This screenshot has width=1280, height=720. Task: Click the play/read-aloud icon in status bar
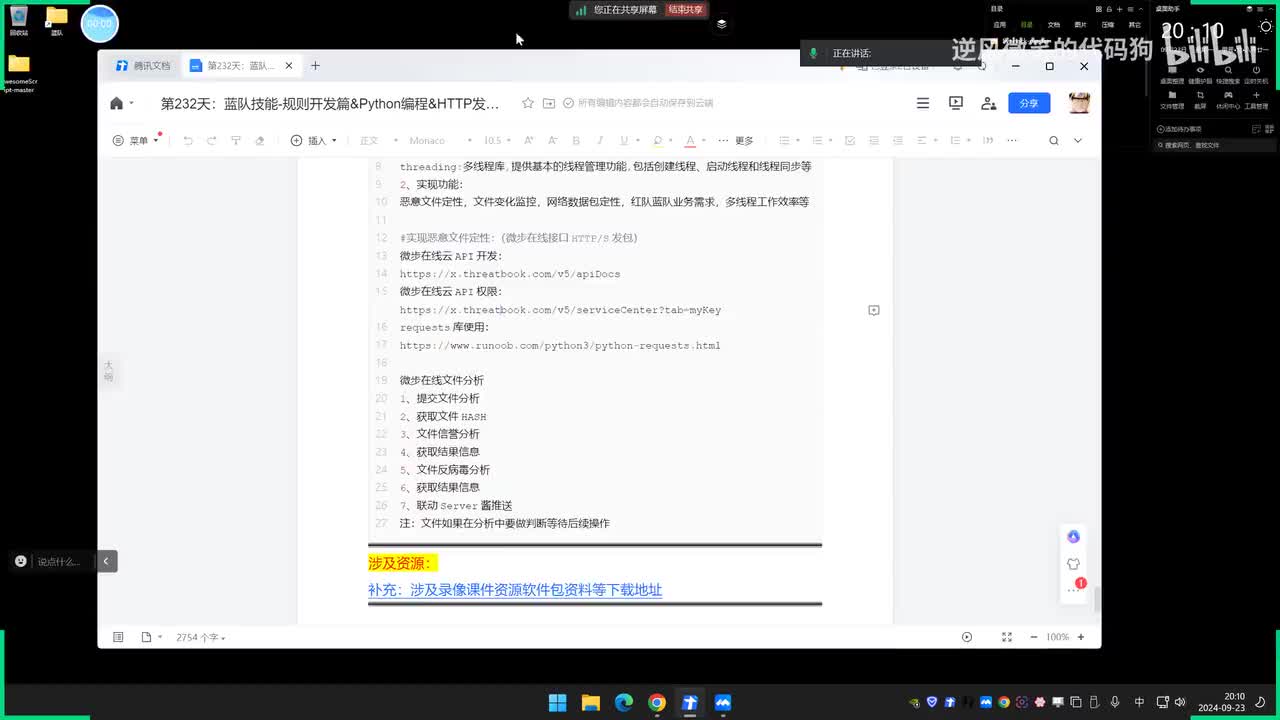[967, 637]
